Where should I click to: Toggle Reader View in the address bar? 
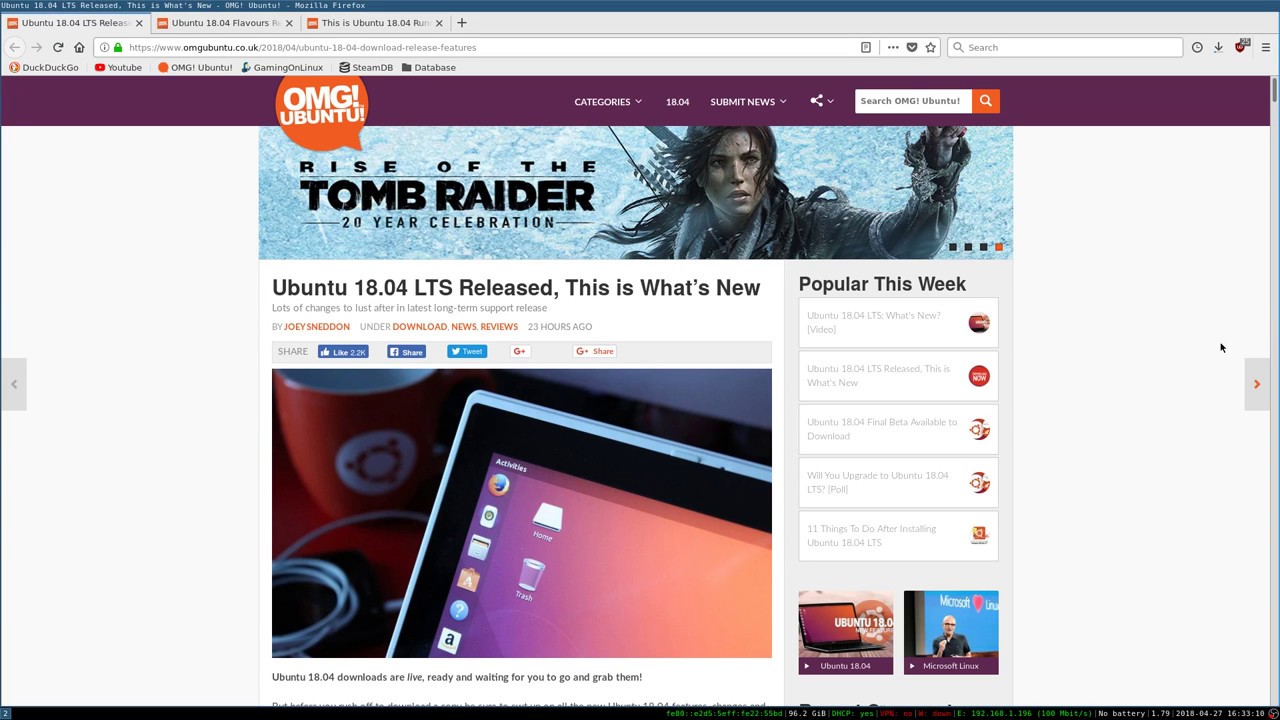tap(866, 47)
